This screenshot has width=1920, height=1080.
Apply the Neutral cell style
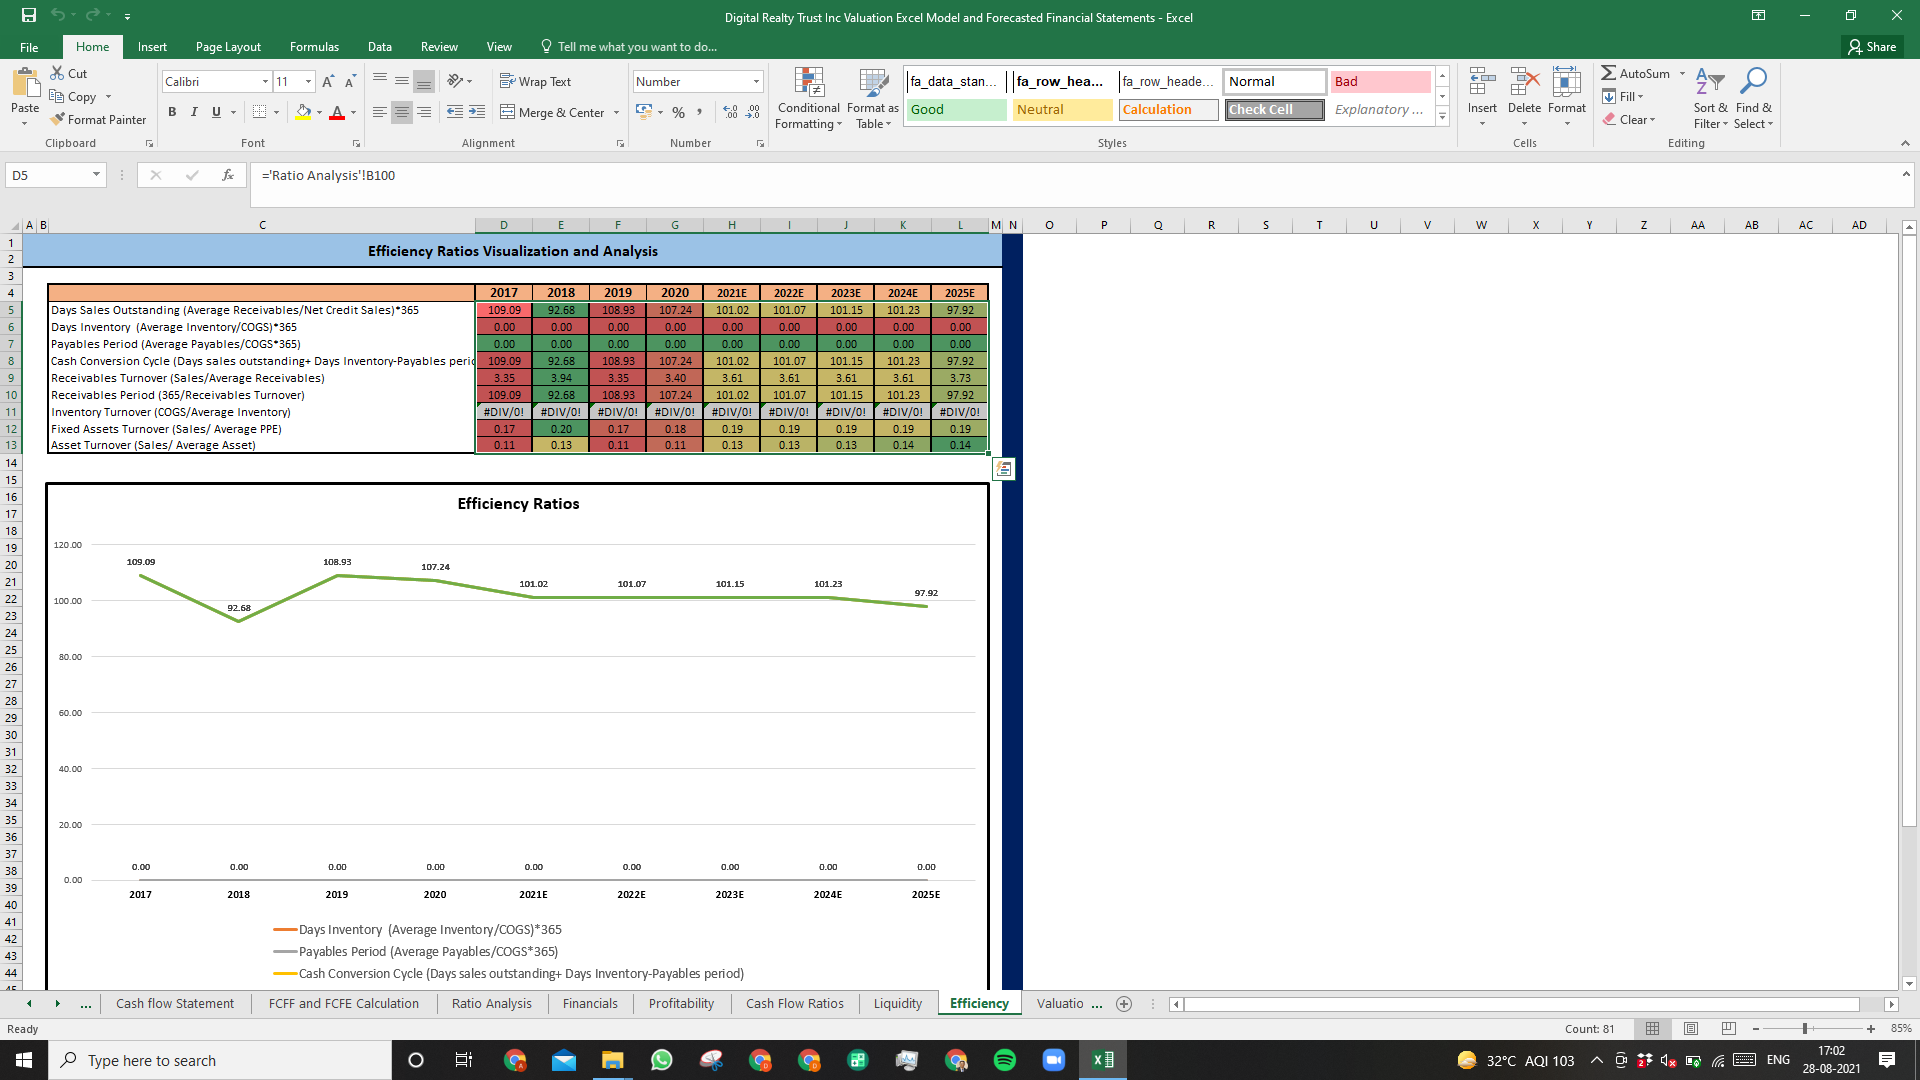(1062, 110)
